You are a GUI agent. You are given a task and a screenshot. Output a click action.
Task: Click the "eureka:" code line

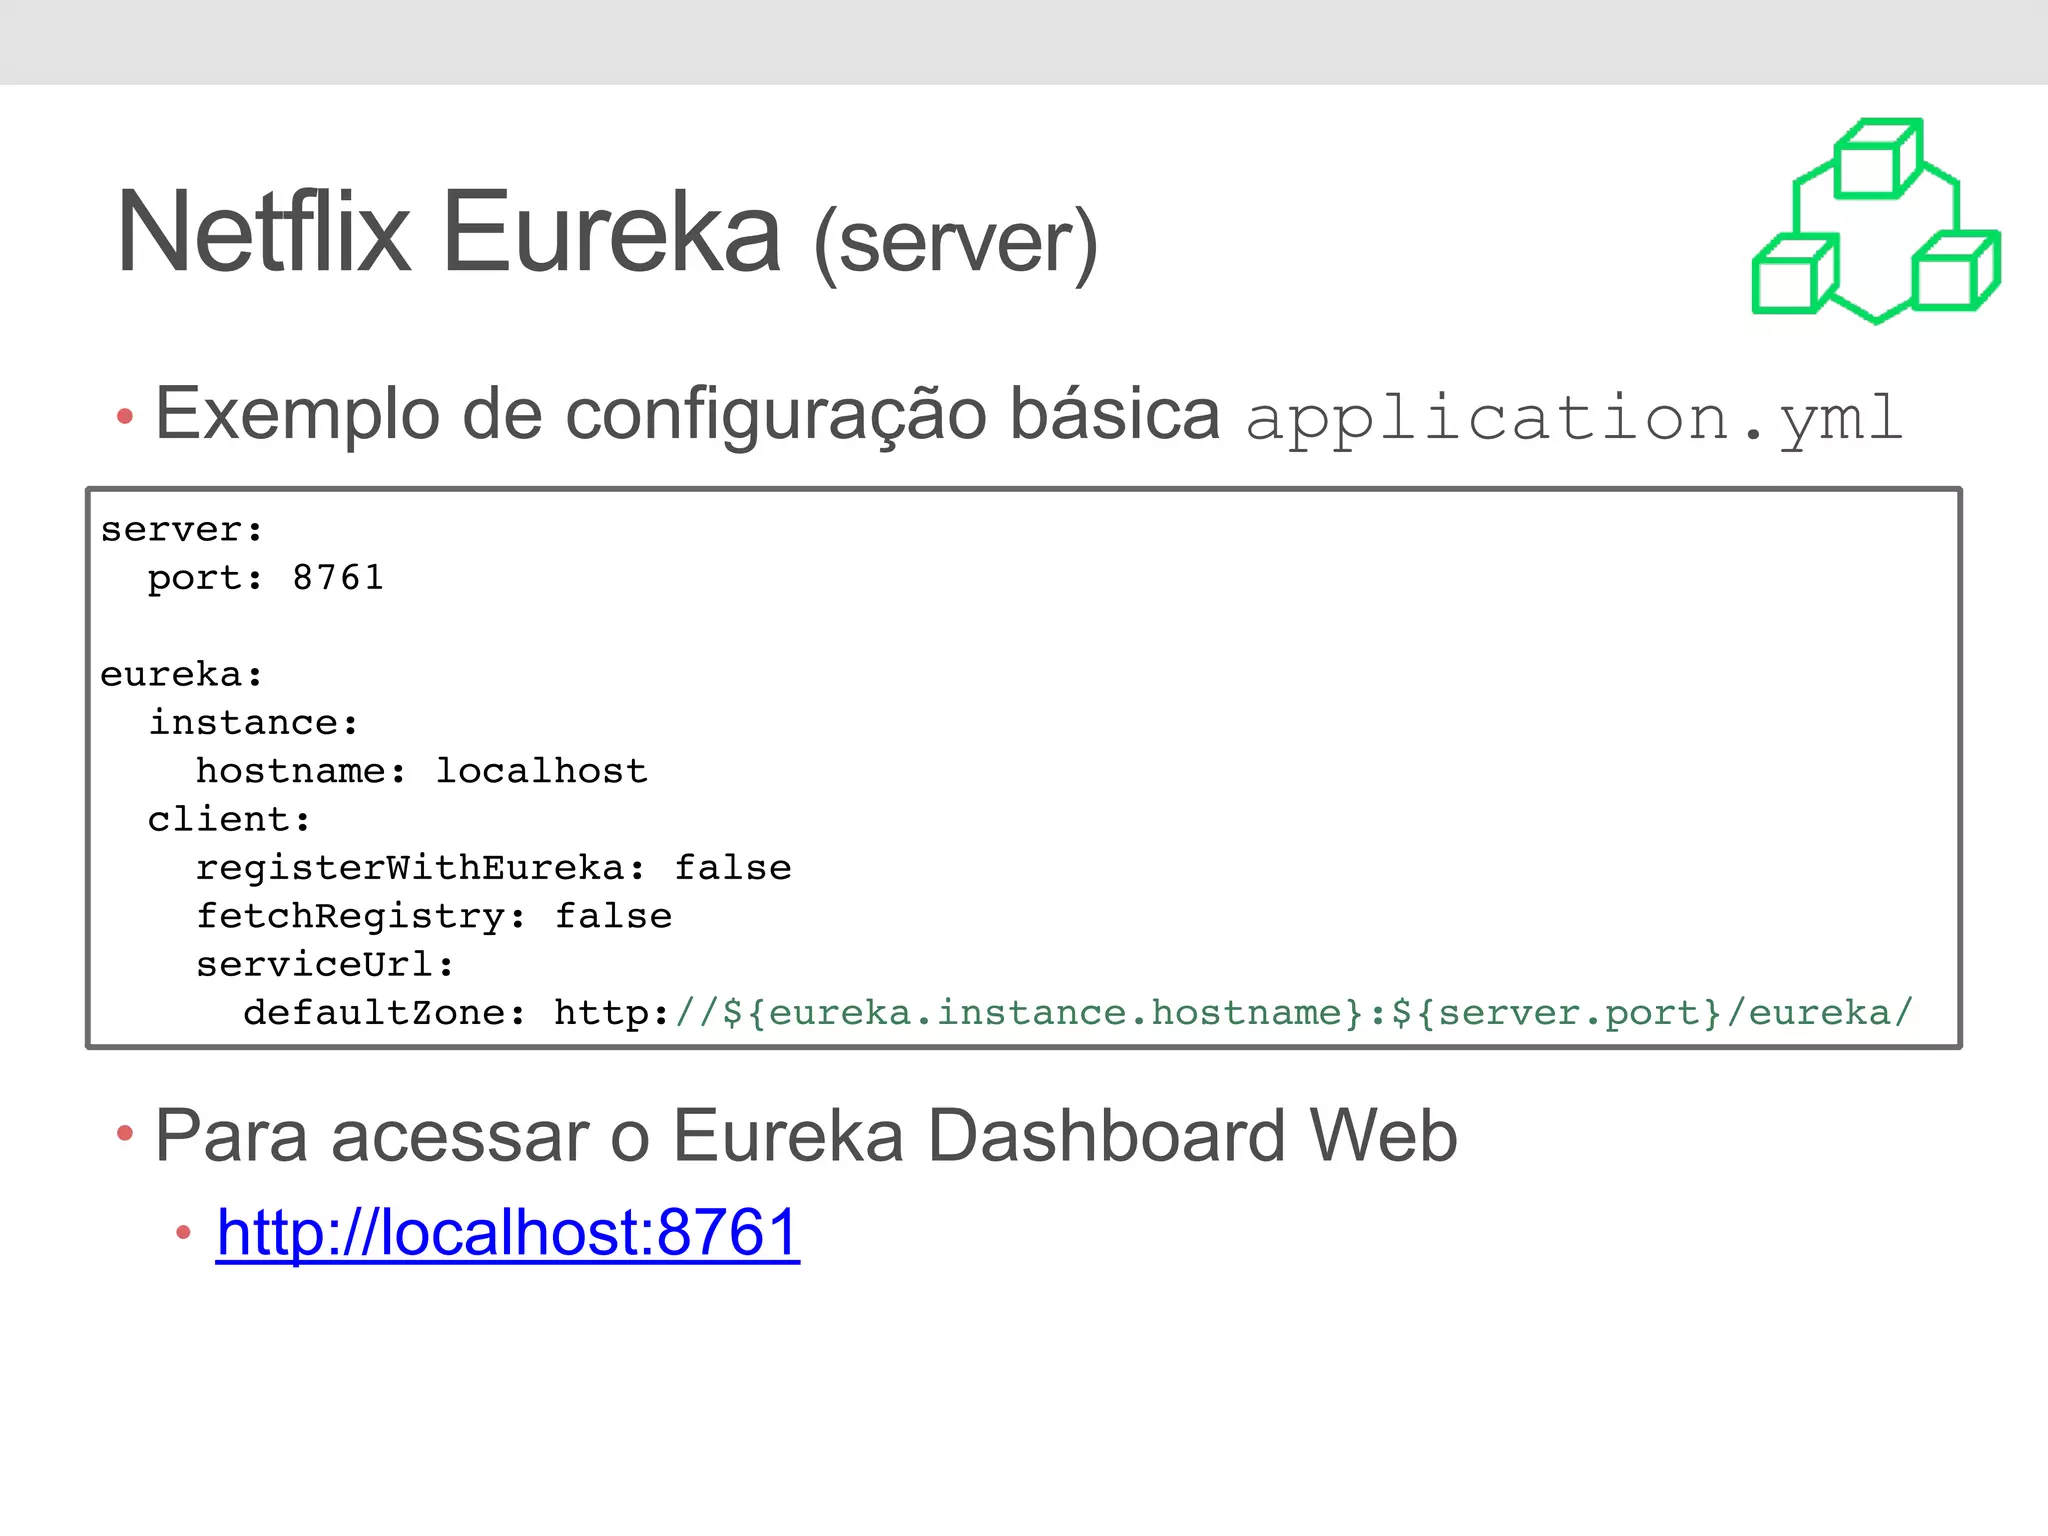coord(181,675)
